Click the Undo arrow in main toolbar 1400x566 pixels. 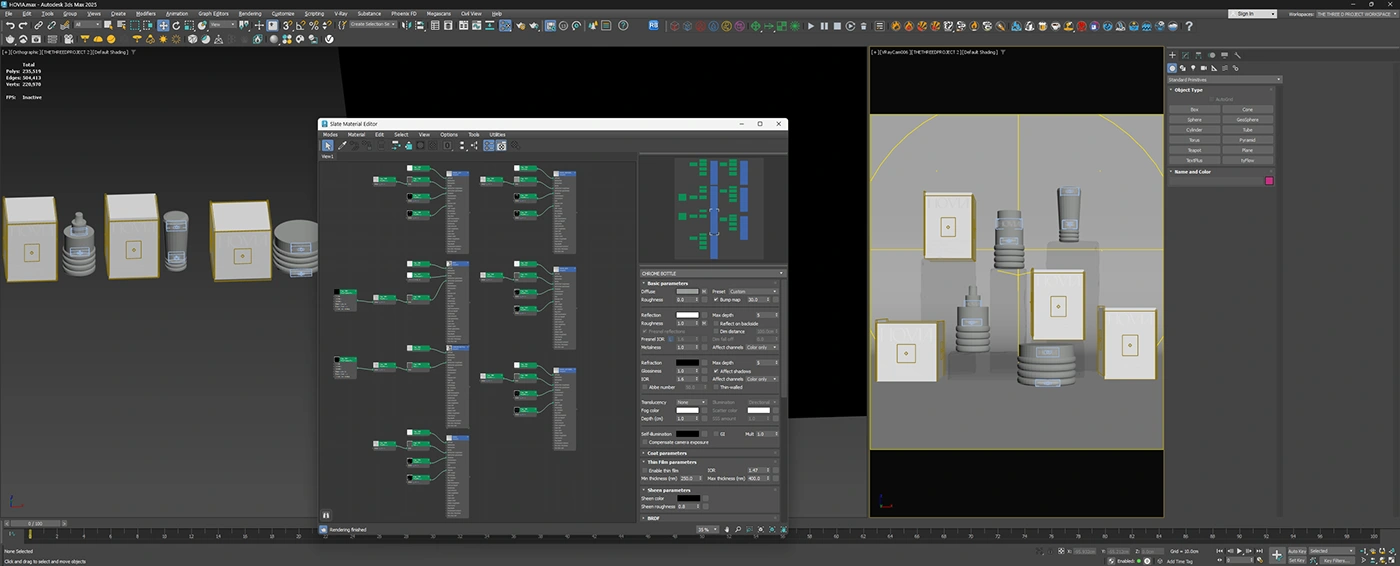tap(10, 26)
